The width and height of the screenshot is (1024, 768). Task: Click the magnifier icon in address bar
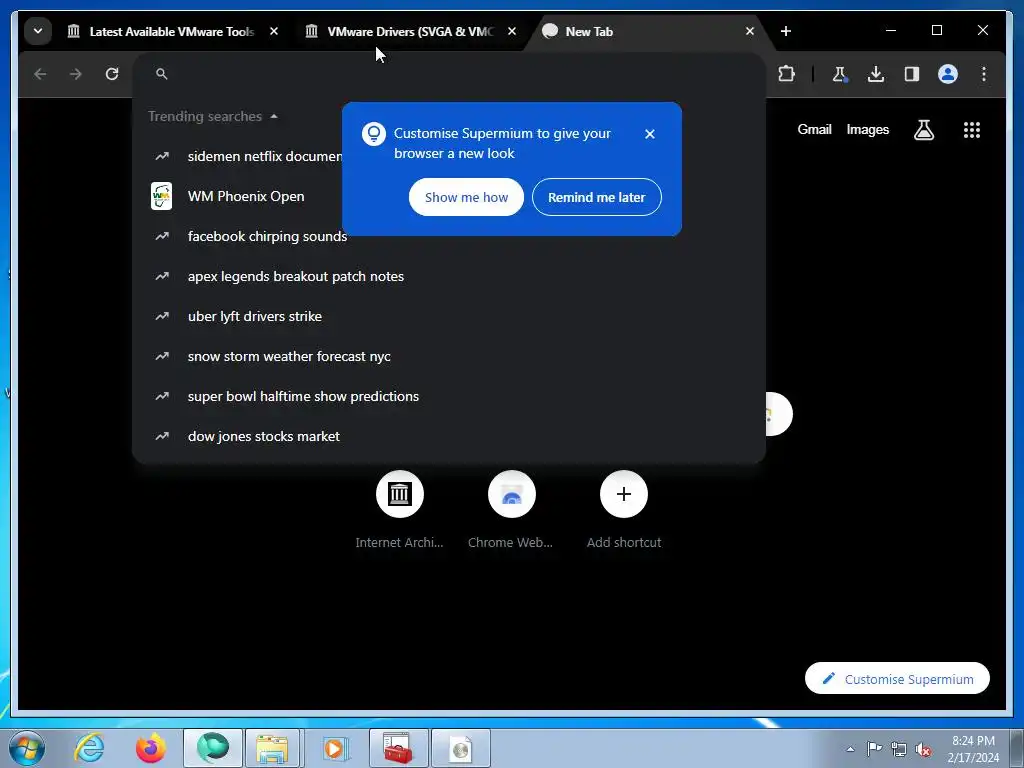[x=162, y=74]
